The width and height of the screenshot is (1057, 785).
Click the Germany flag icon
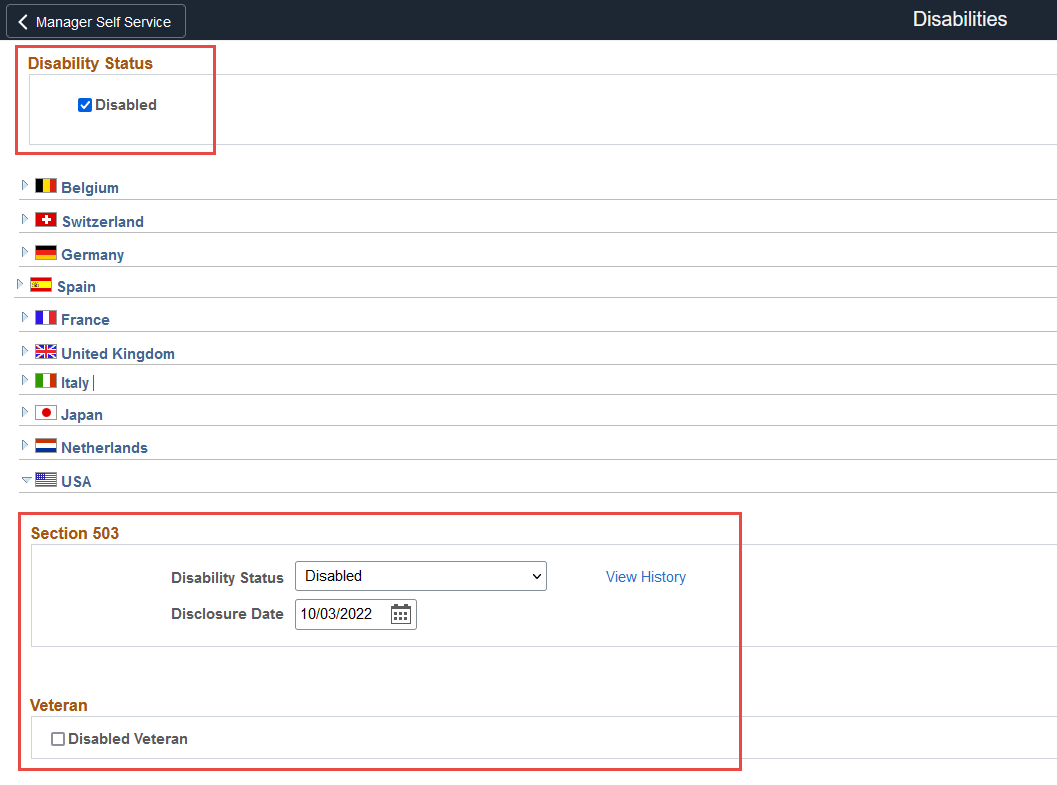pos(46,253)
